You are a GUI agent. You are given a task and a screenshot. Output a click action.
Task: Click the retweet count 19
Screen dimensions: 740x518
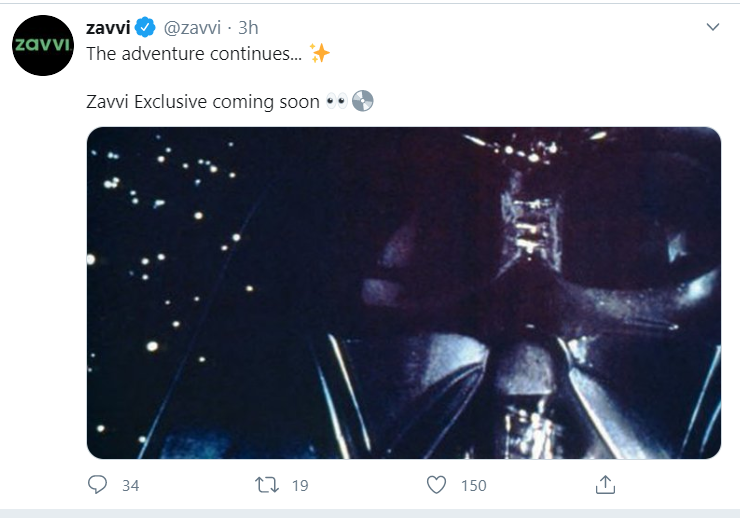pyautogui.click(x=300, y=486)
